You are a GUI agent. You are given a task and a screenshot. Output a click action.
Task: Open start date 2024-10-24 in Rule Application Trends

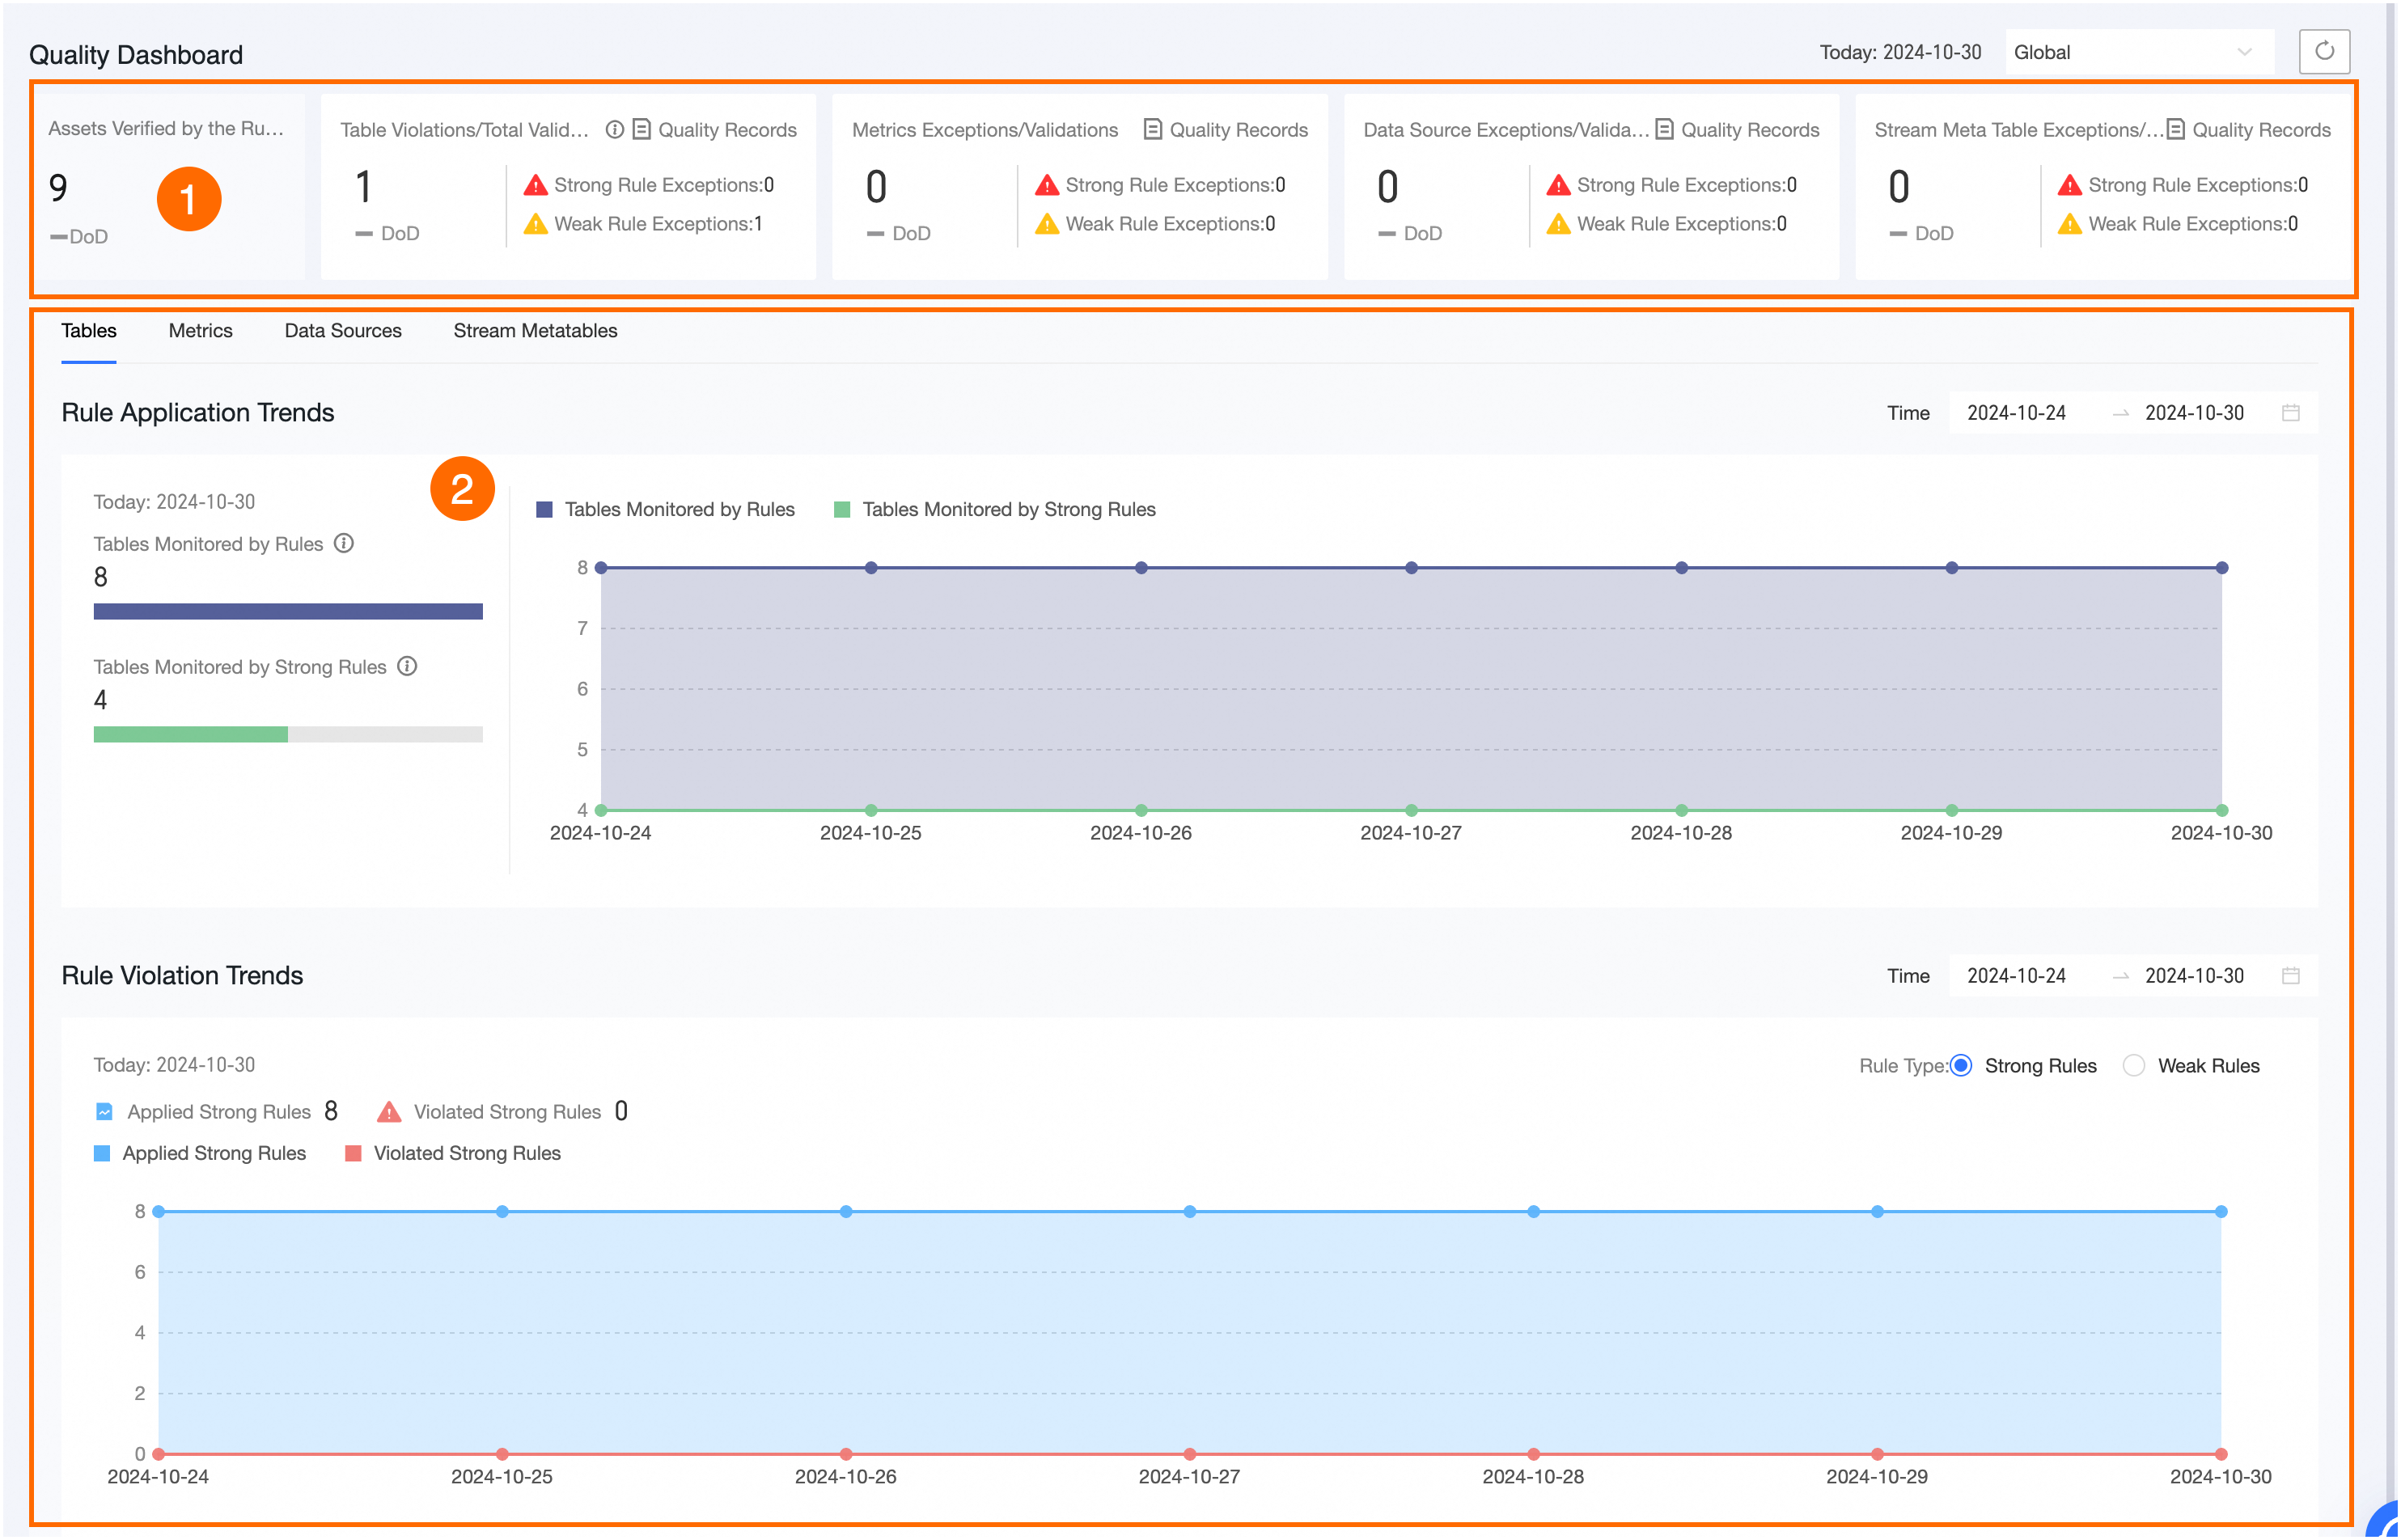[x=2016, y=413]
